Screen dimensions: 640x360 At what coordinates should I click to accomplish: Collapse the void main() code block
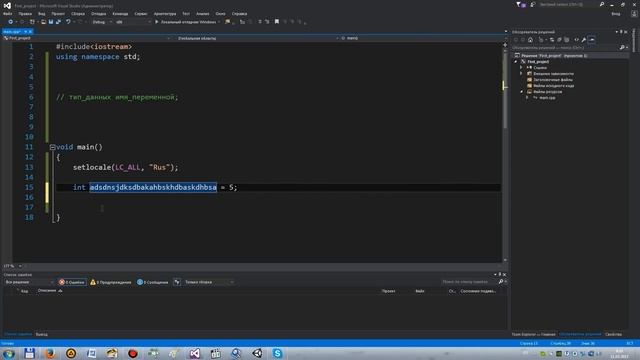point(52,147)
